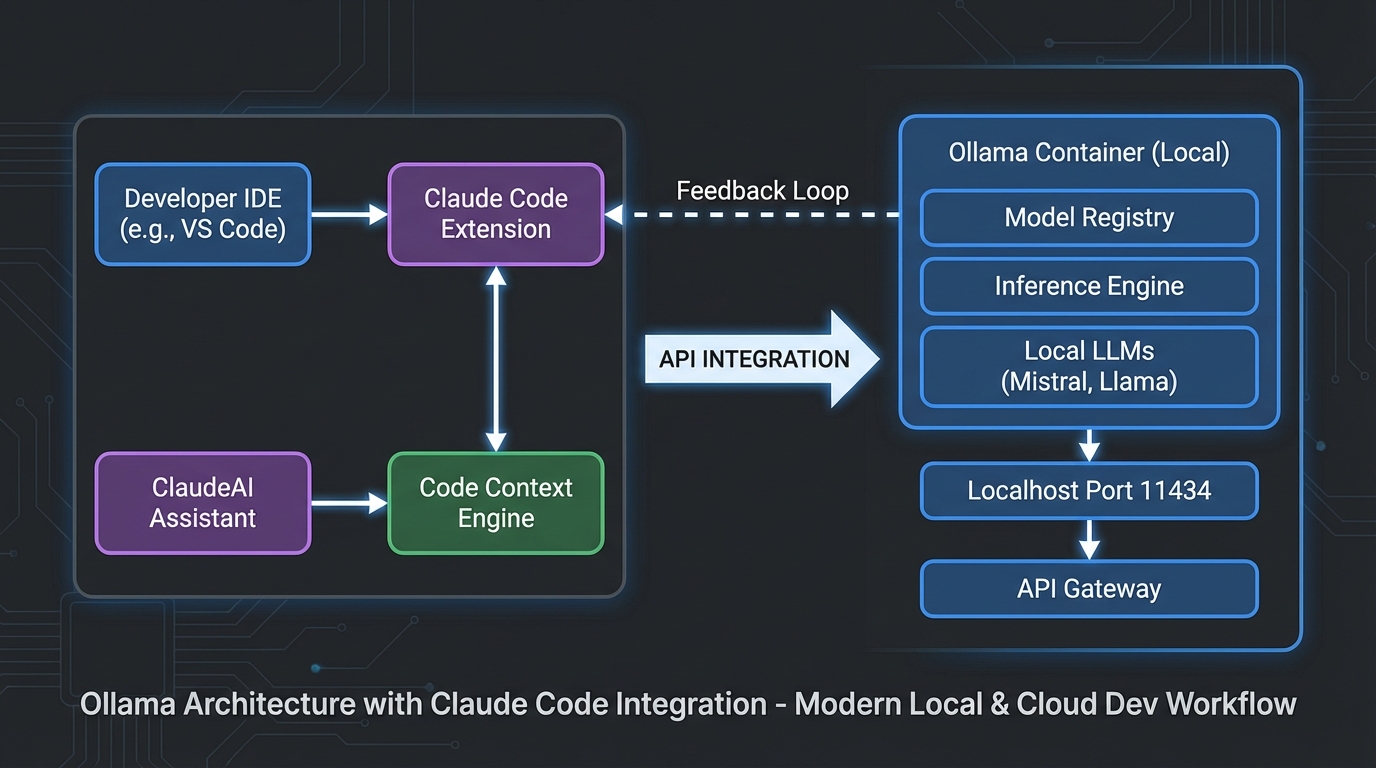Screen dimensions: 1376x768
Task: Select the Ollama Container (Local) header
Action: click(x=1088, y=152)
